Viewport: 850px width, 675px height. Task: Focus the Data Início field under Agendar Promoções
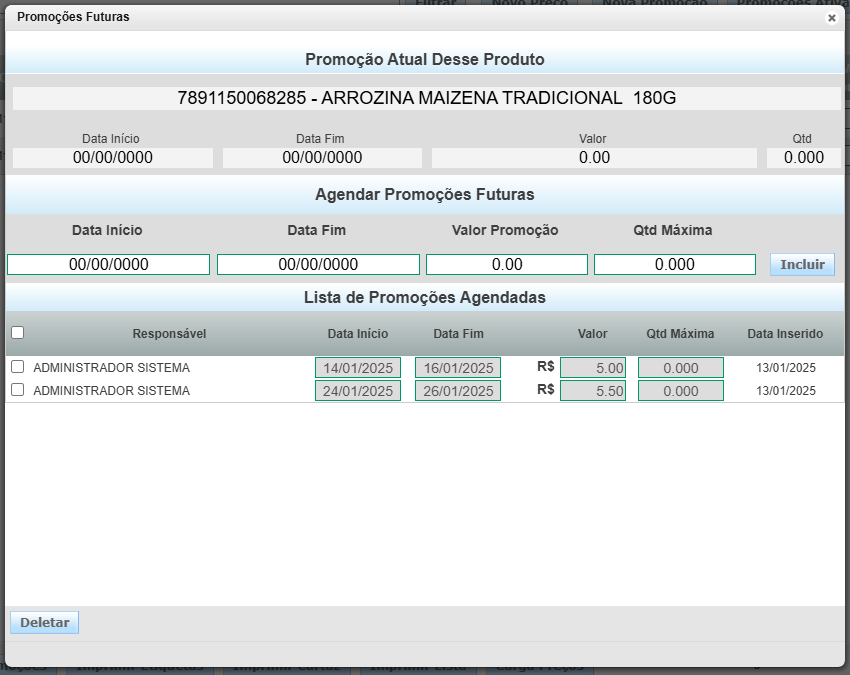point(108,264)
